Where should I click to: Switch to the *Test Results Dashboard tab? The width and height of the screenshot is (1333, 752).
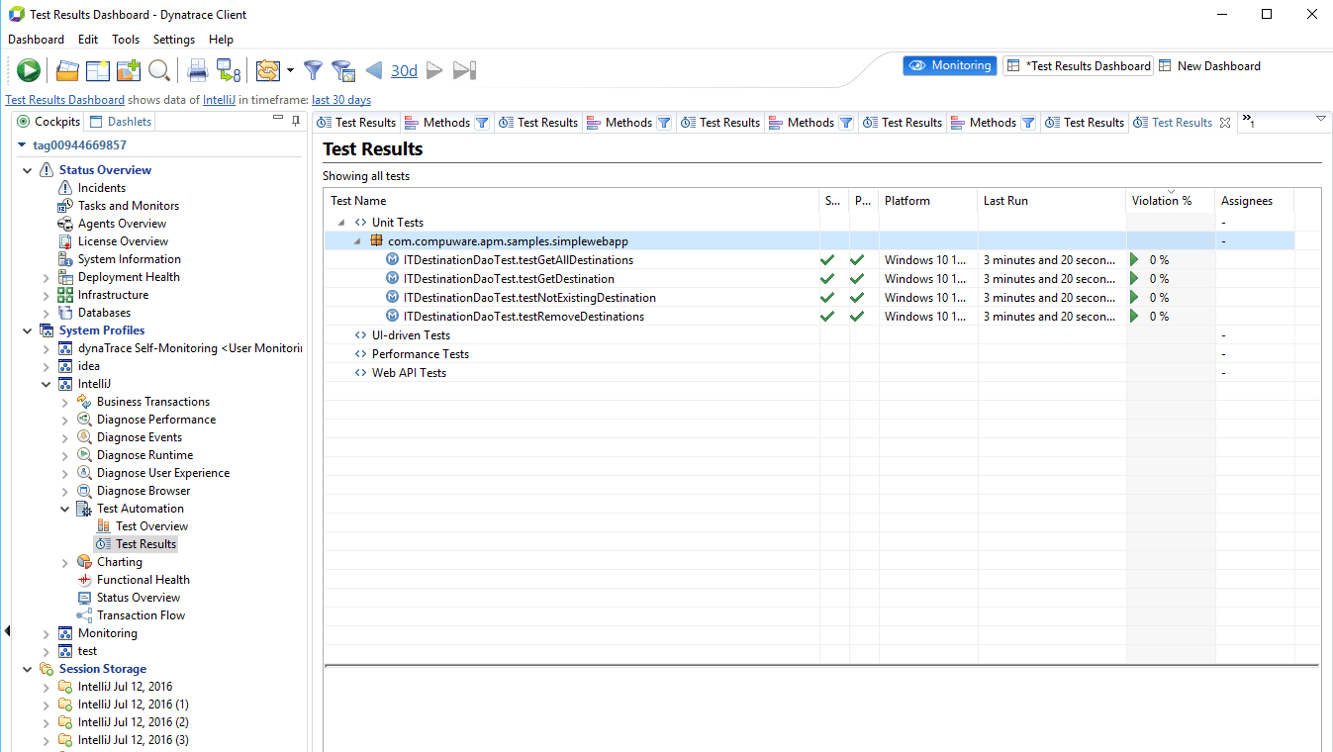(x=1079, y=66)
